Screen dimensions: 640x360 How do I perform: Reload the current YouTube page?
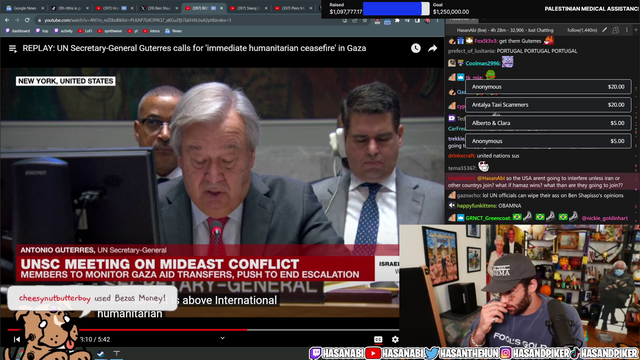click(27, 20)
